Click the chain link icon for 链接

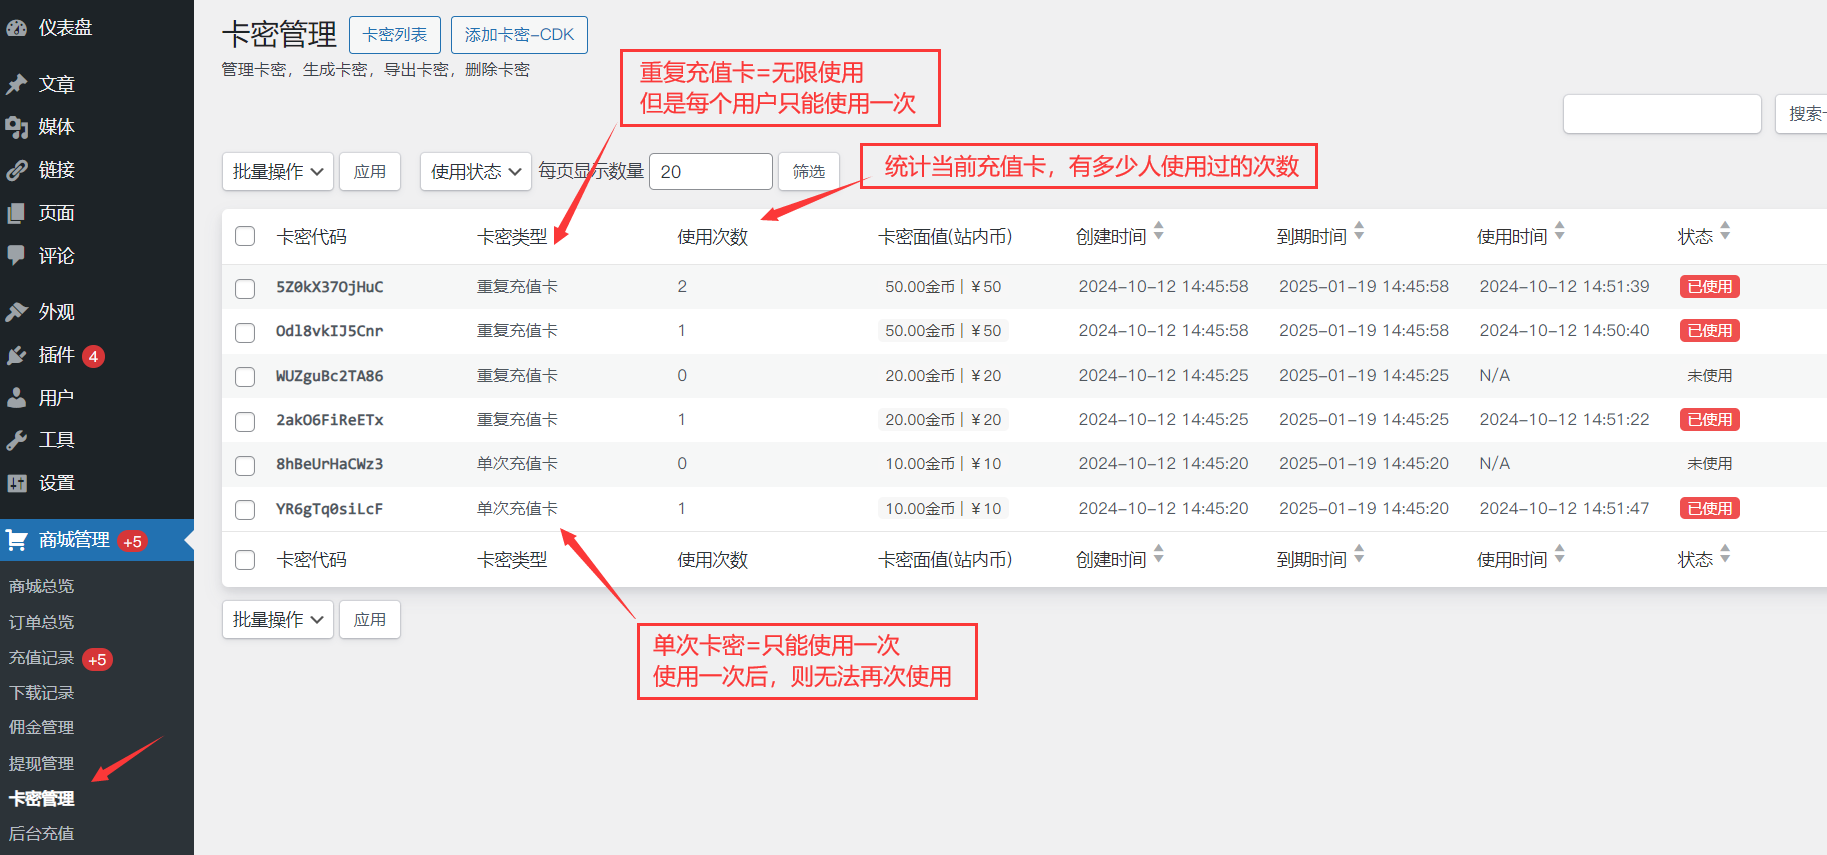coord(16,170)
